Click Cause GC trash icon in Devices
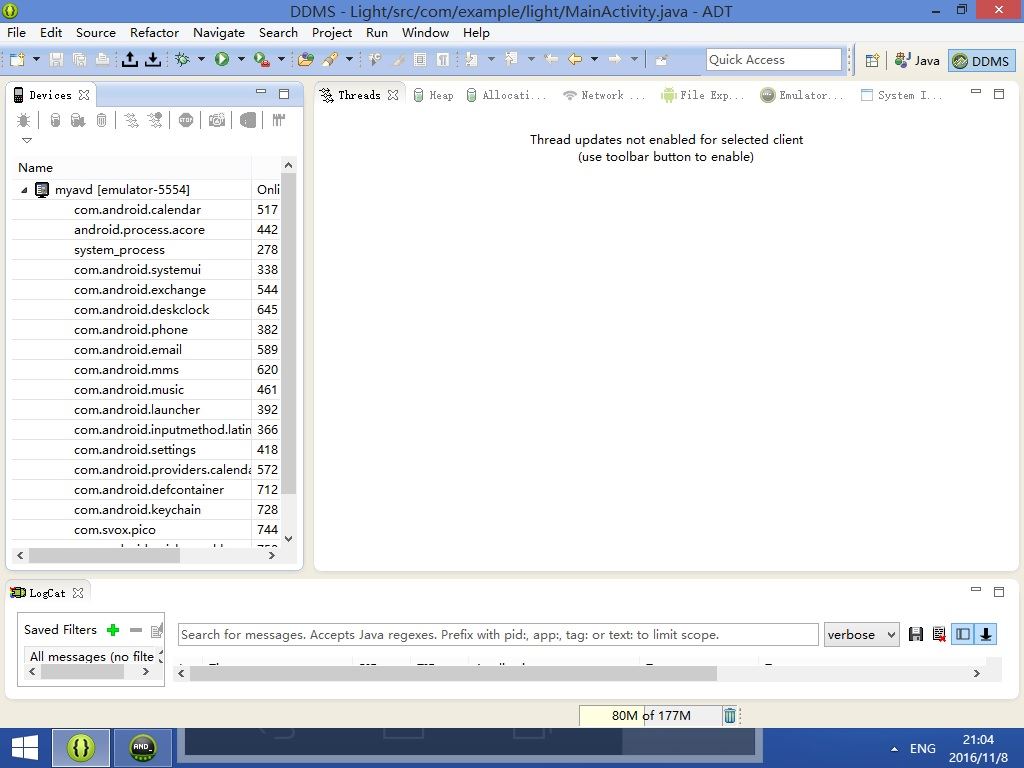1024x768 pixels. 101,120
